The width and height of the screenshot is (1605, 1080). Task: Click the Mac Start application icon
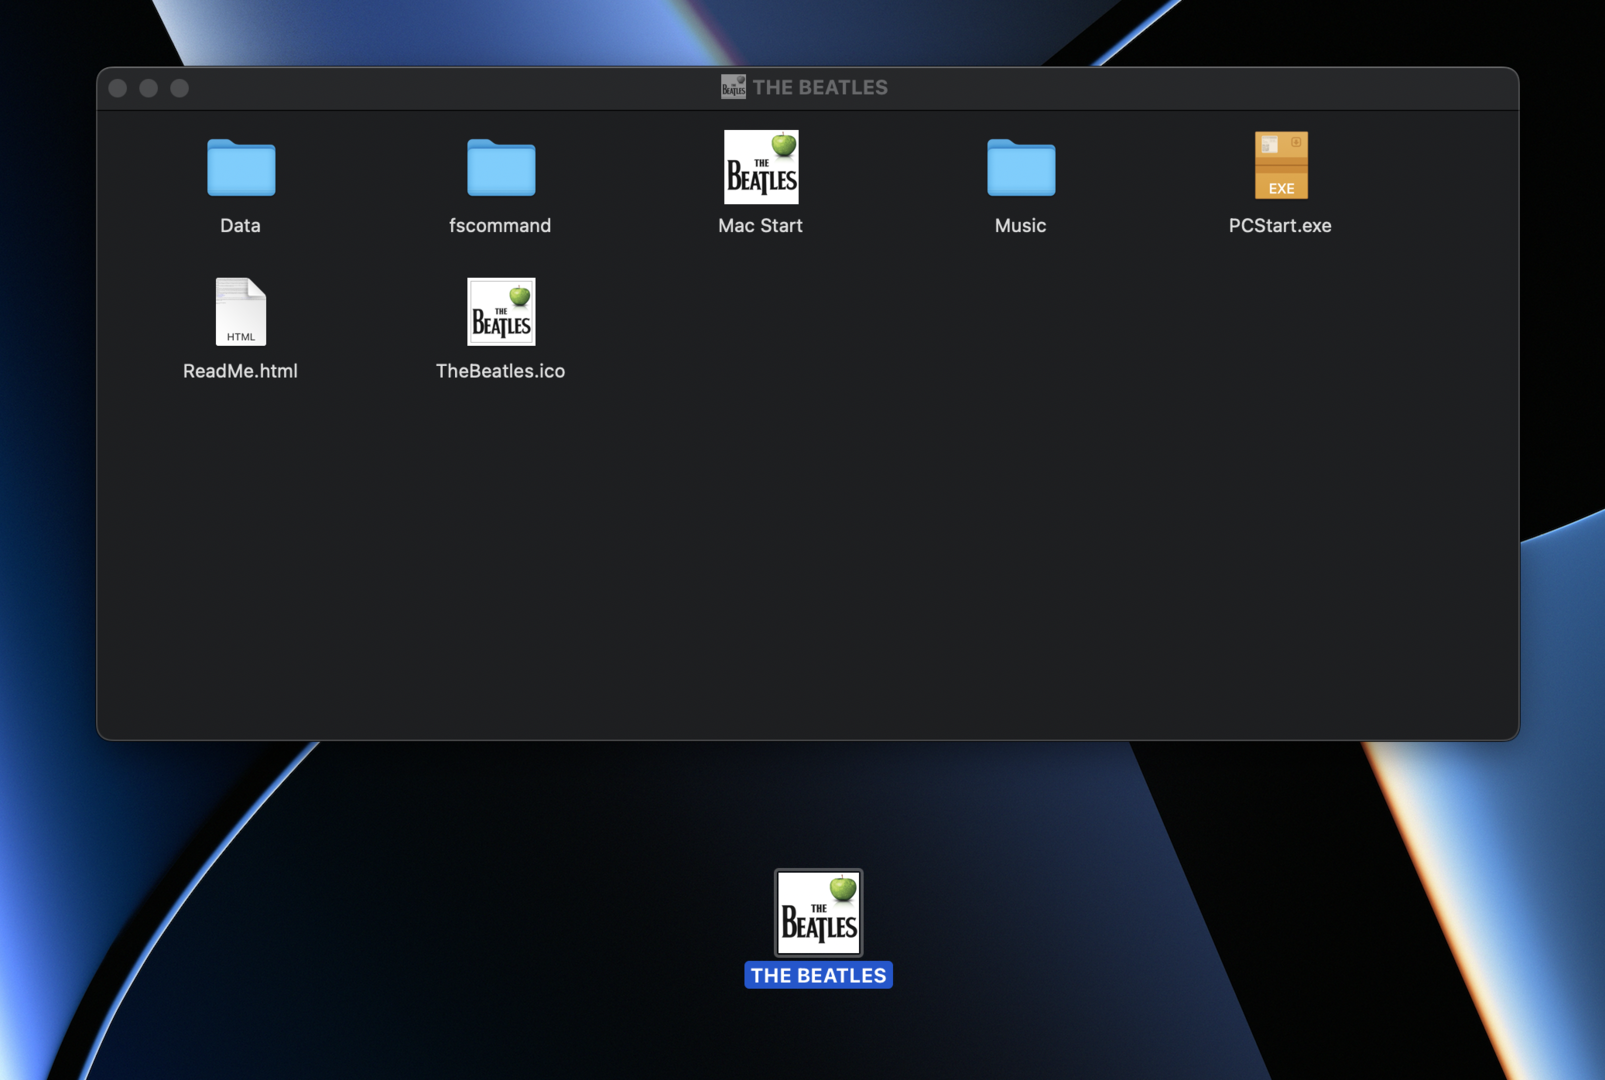pyautogui.click(x=761, y=167)
